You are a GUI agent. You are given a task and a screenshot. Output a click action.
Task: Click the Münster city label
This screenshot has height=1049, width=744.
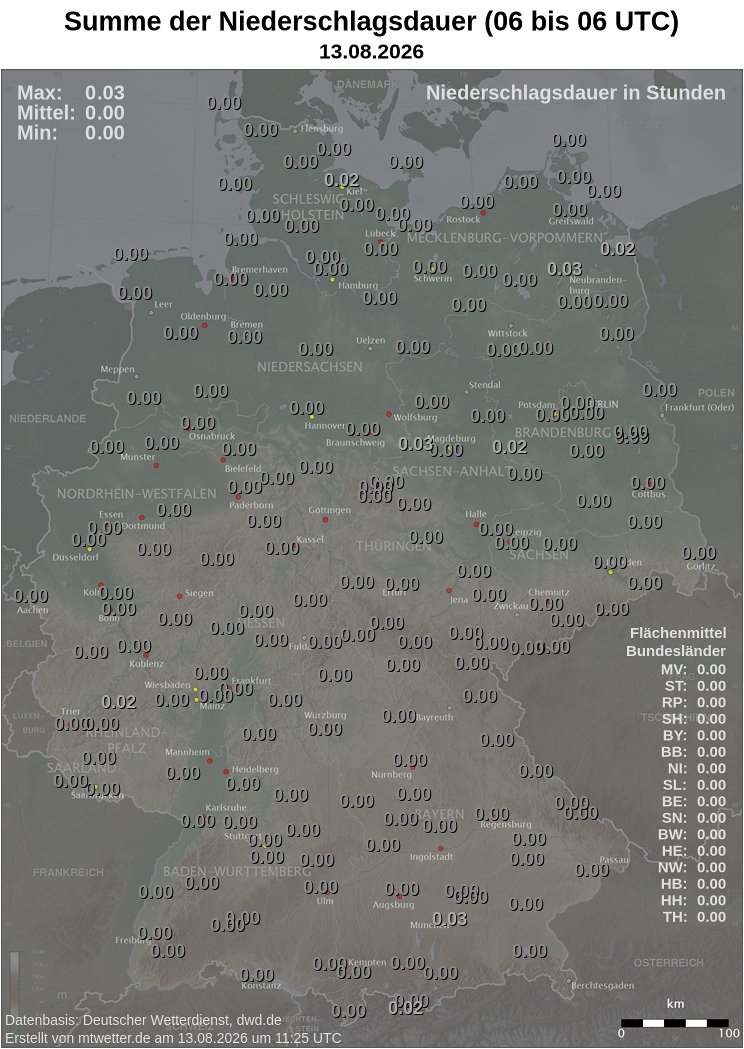[137, 457]
